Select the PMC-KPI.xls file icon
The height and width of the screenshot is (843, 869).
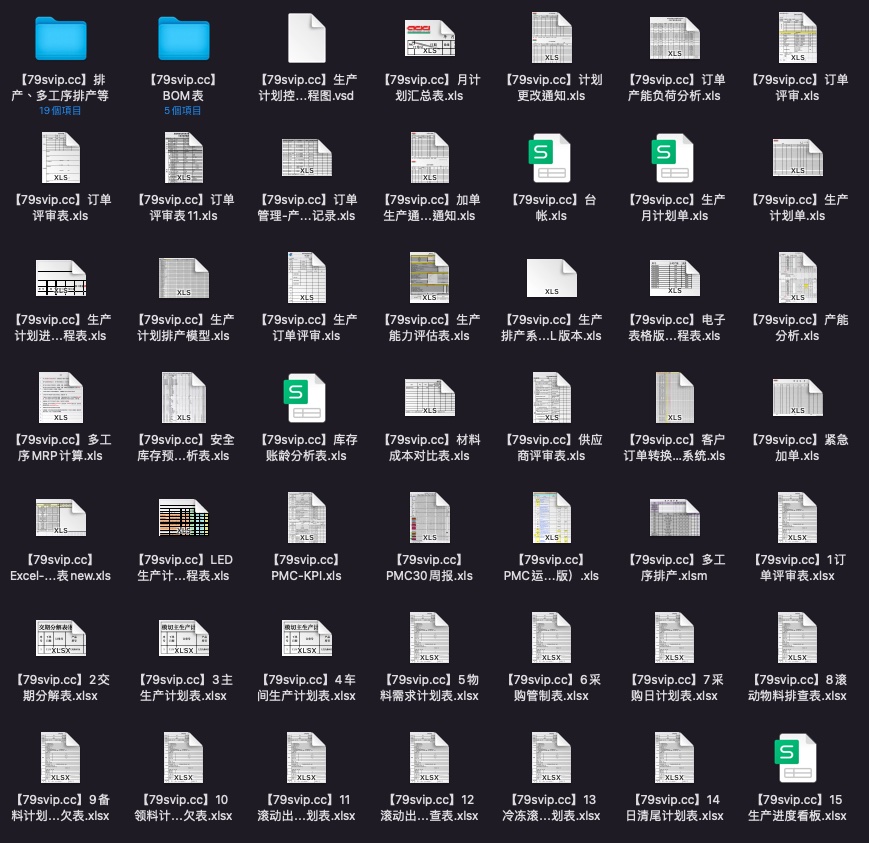(x=306, y=518)
